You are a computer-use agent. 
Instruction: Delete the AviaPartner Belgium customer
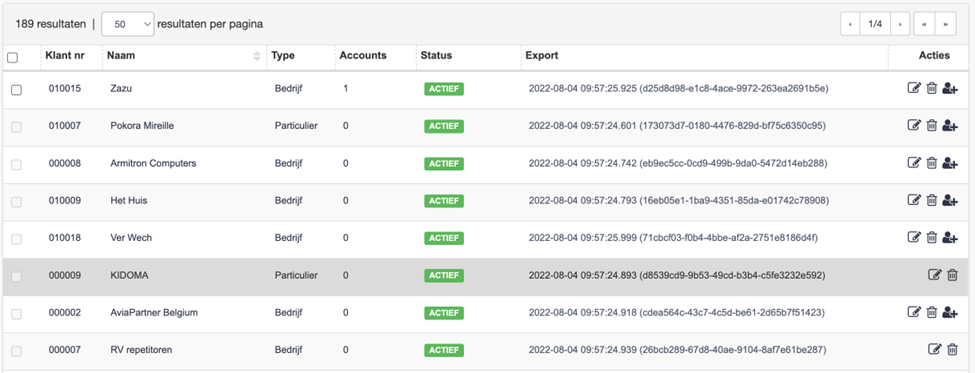(x=931, y=312)
